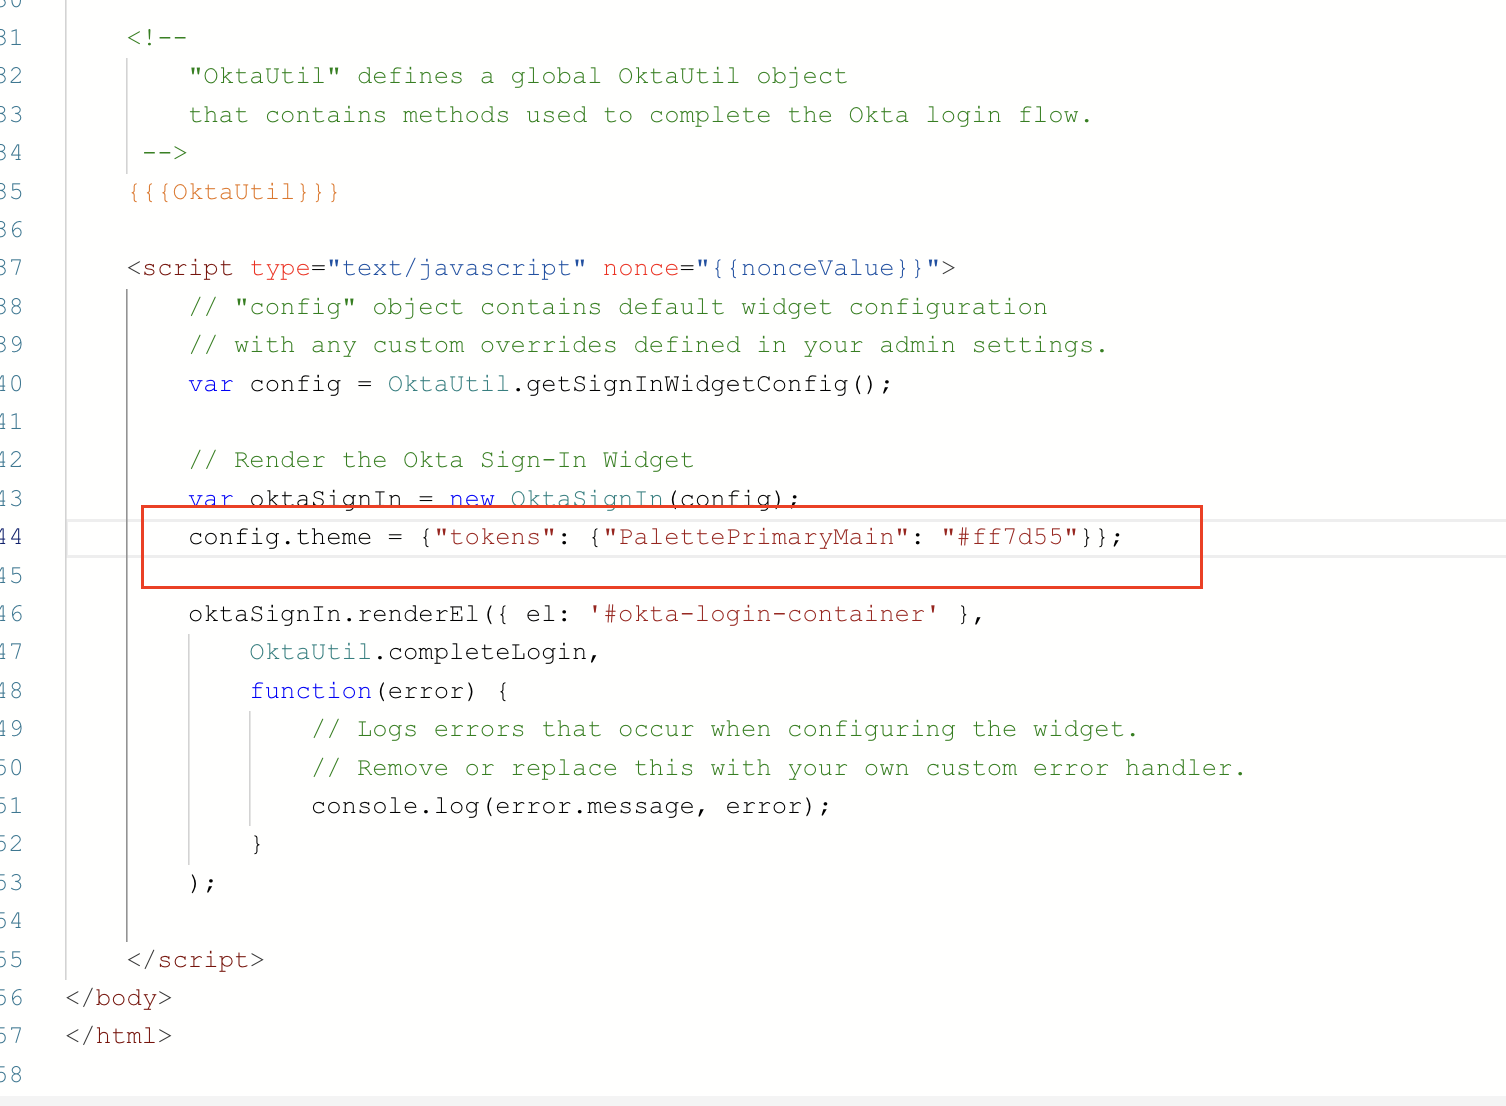Click the {{{OktaUtil}}} template placeholder
The image size is (1506, 1106).
(234, 192)
